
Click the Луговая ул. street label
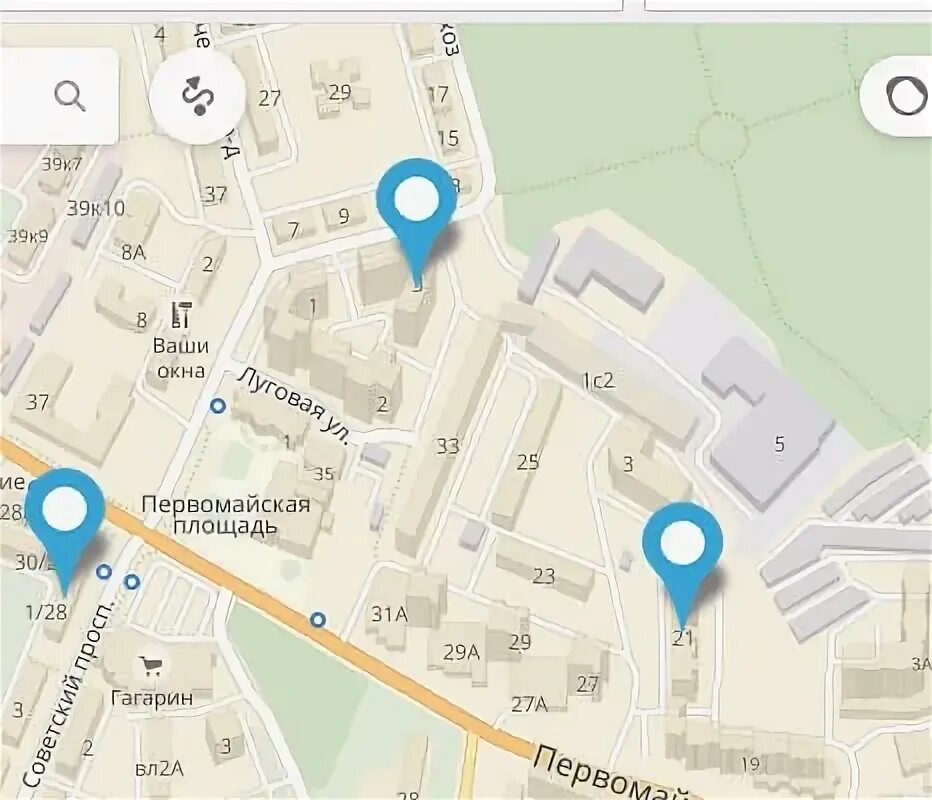(x=293, y=405)
